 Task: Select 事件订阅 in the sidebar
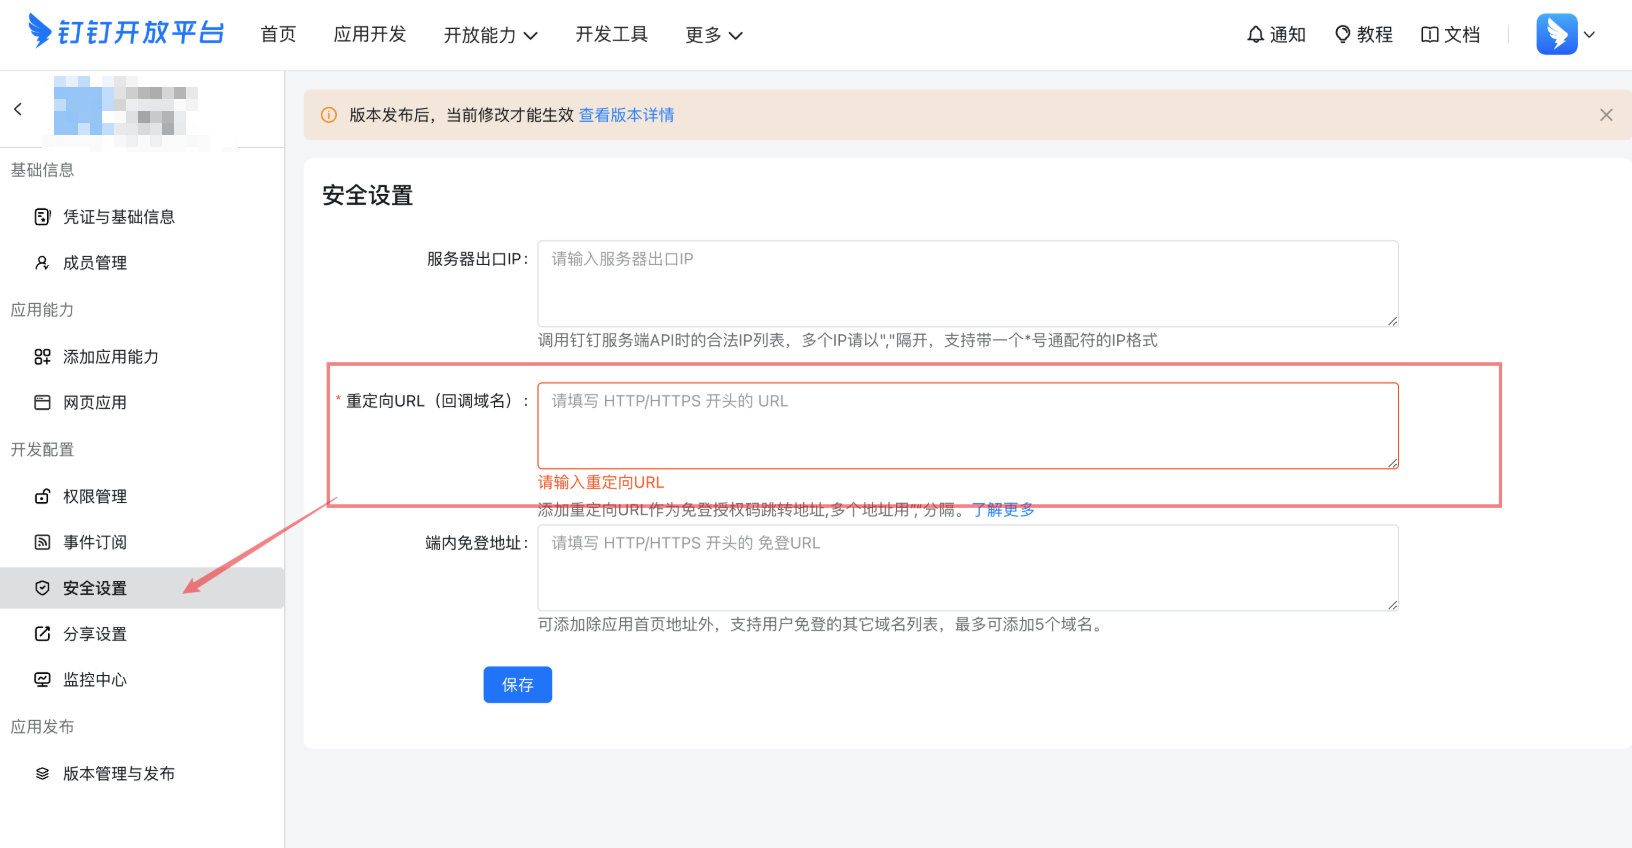[95, 542]
